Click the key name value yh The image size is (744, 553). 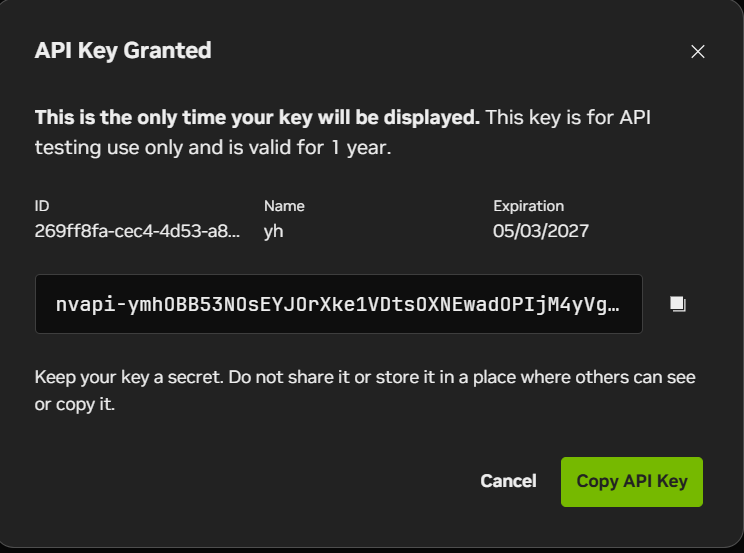coord(273,232)
